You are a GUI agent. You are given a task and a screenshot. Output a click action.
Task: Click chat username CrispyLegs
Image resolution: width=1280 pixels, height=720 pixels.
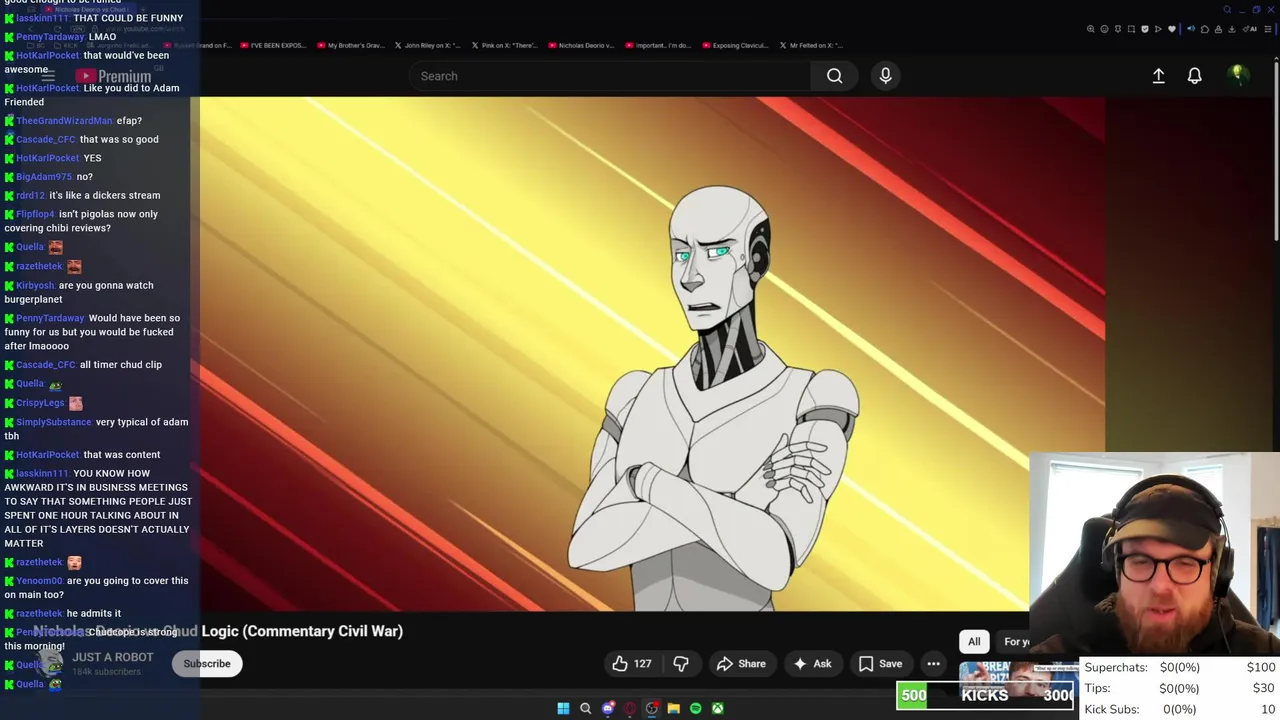coord(40,403)
